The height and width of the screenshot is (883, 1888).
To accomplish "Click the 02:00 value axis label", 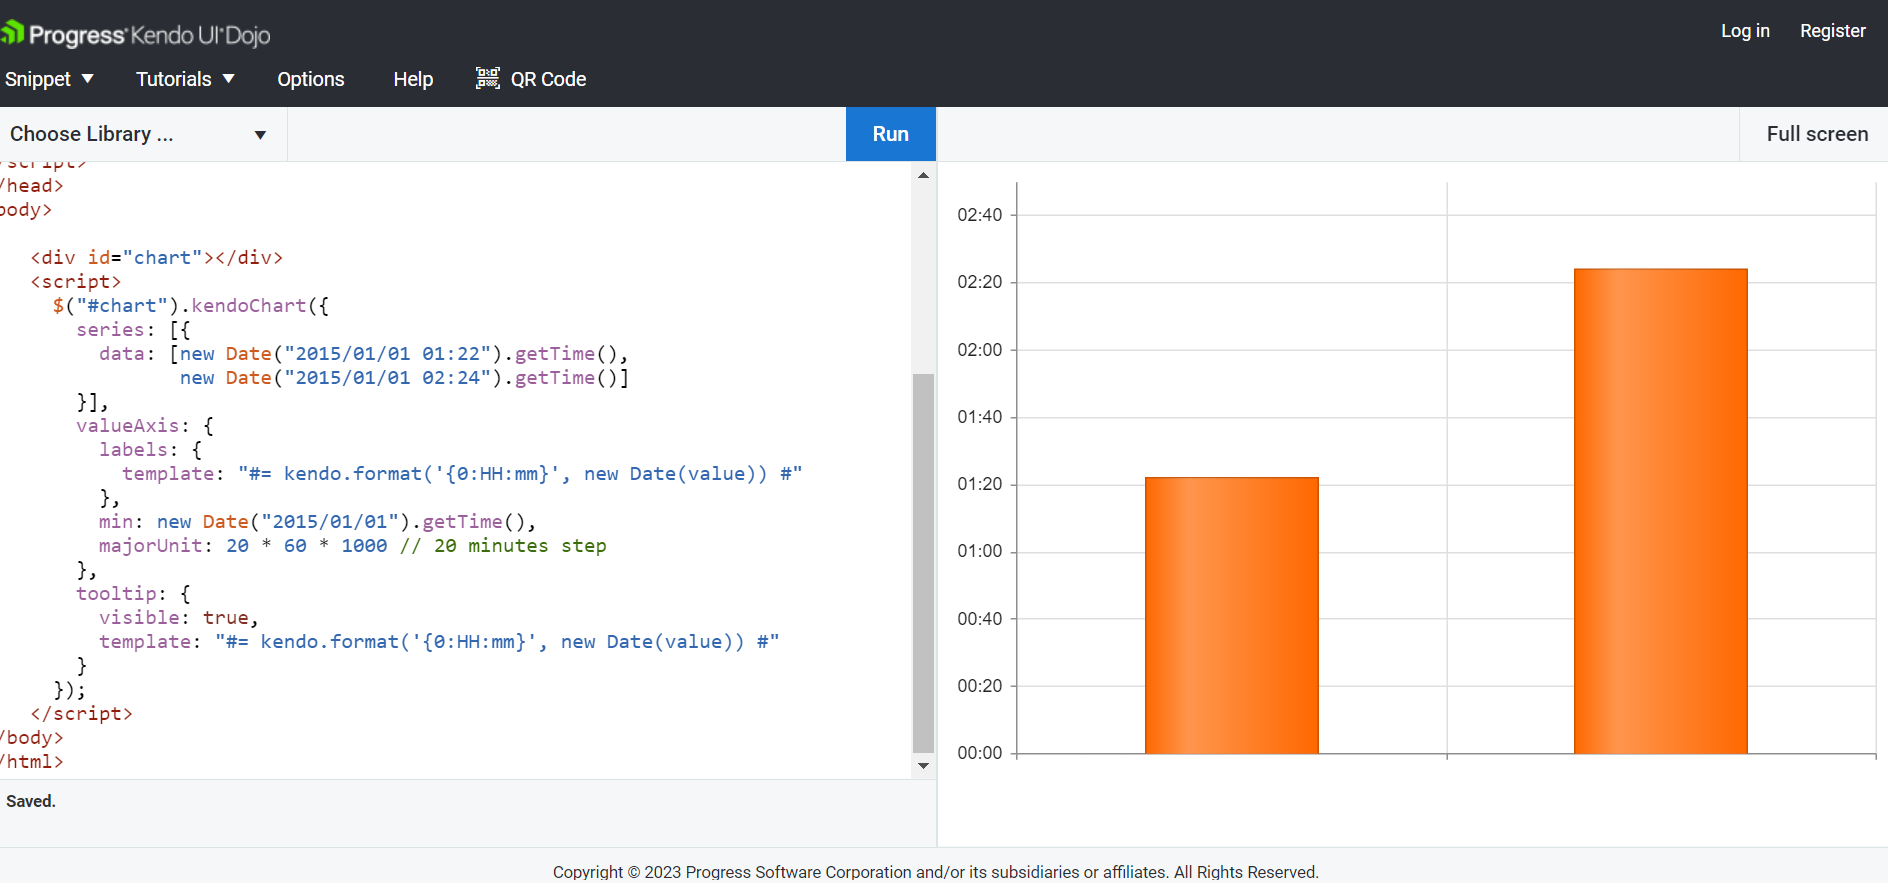I will pyautogui.click(x=979, y=350).
